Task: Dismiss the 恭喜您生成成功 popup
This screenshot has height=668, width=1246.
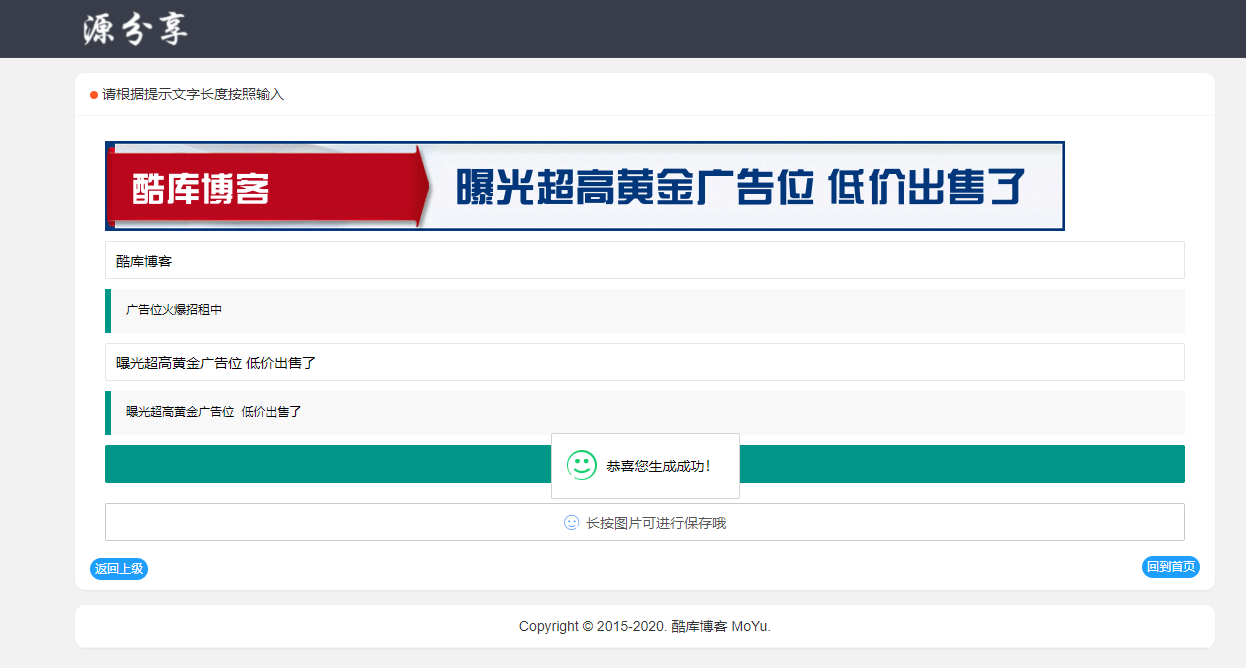Action: tap(645, 464)
